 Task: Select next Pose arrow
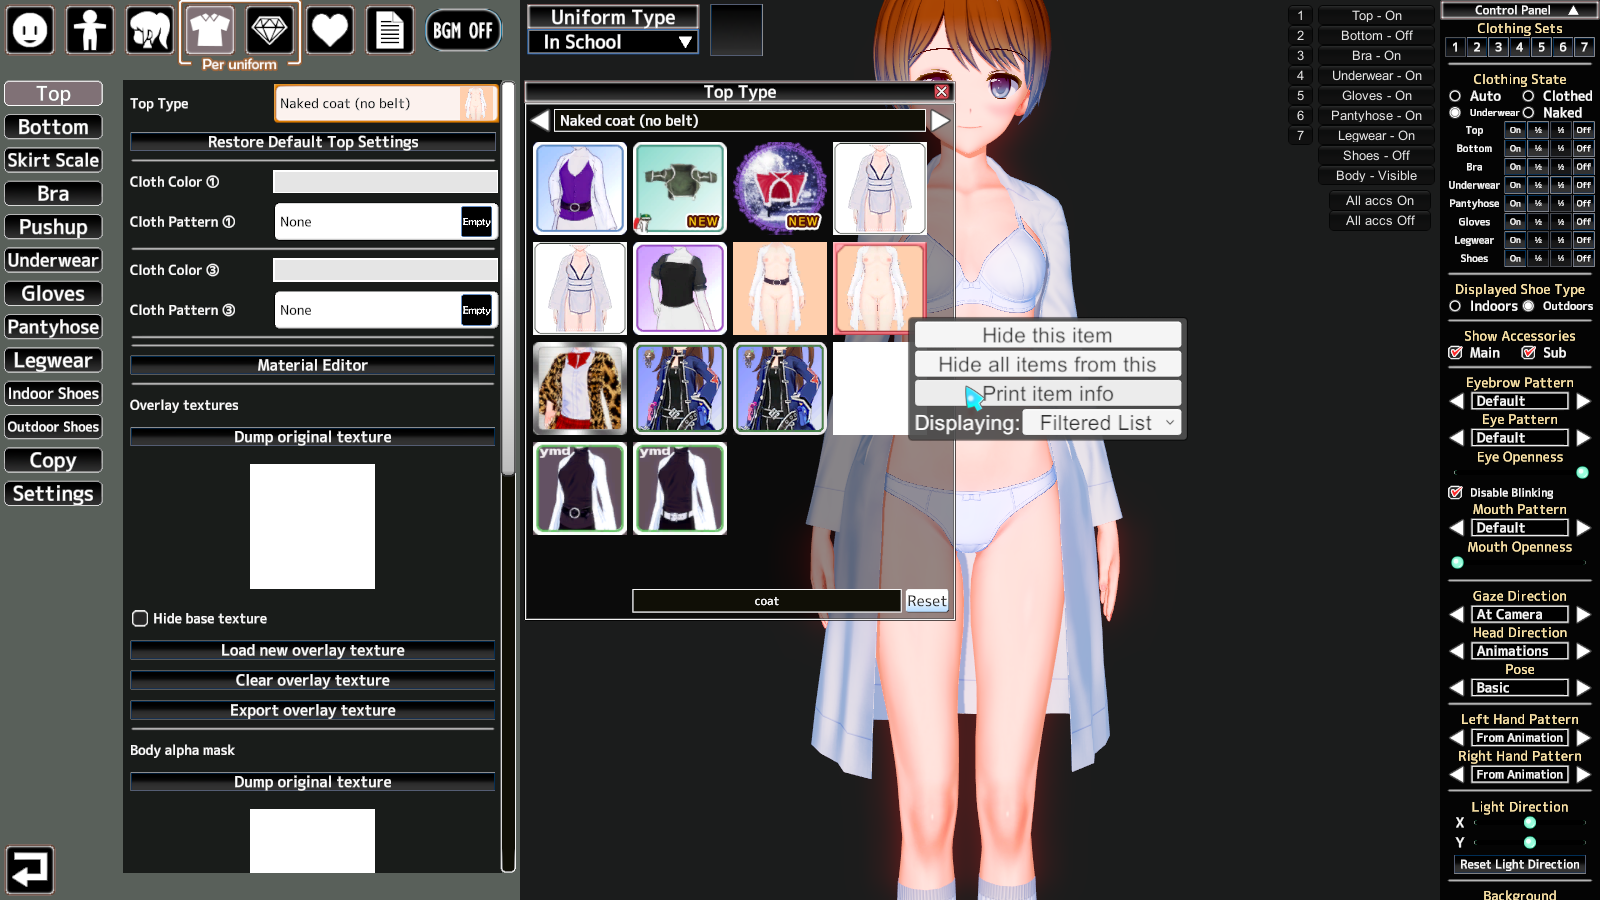[1583, 688]
